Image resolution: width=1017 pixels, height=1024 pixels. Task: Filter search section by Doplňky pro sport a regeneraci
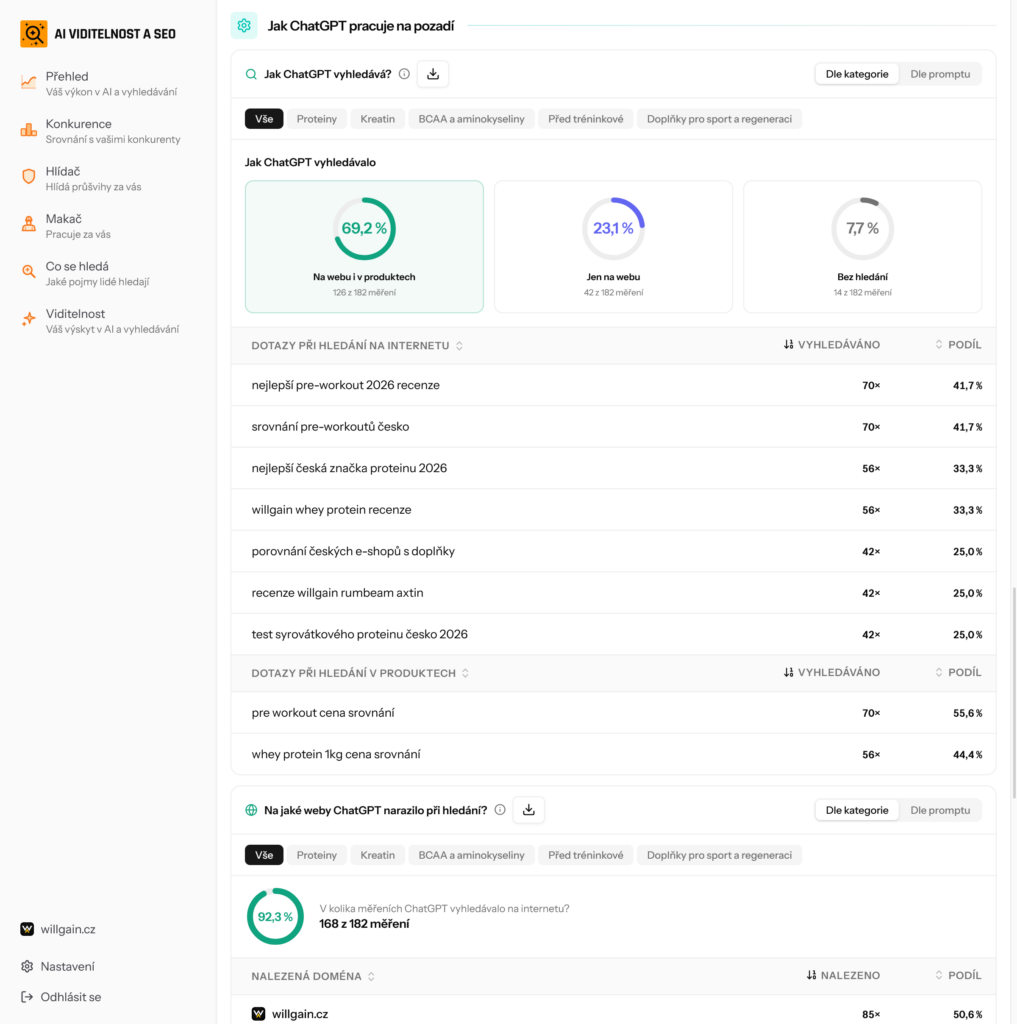pyautogui.click(x=719, y=119)
